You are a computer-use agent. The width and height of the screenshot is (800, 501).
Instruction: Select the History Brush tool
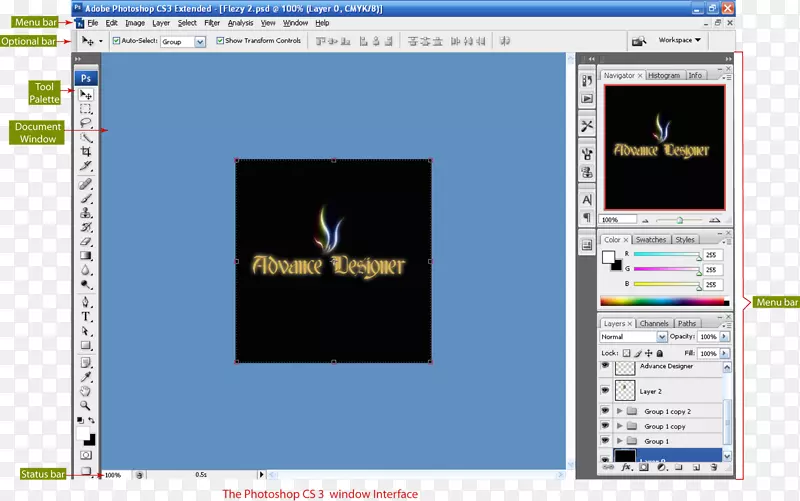(x=86, y=227)
